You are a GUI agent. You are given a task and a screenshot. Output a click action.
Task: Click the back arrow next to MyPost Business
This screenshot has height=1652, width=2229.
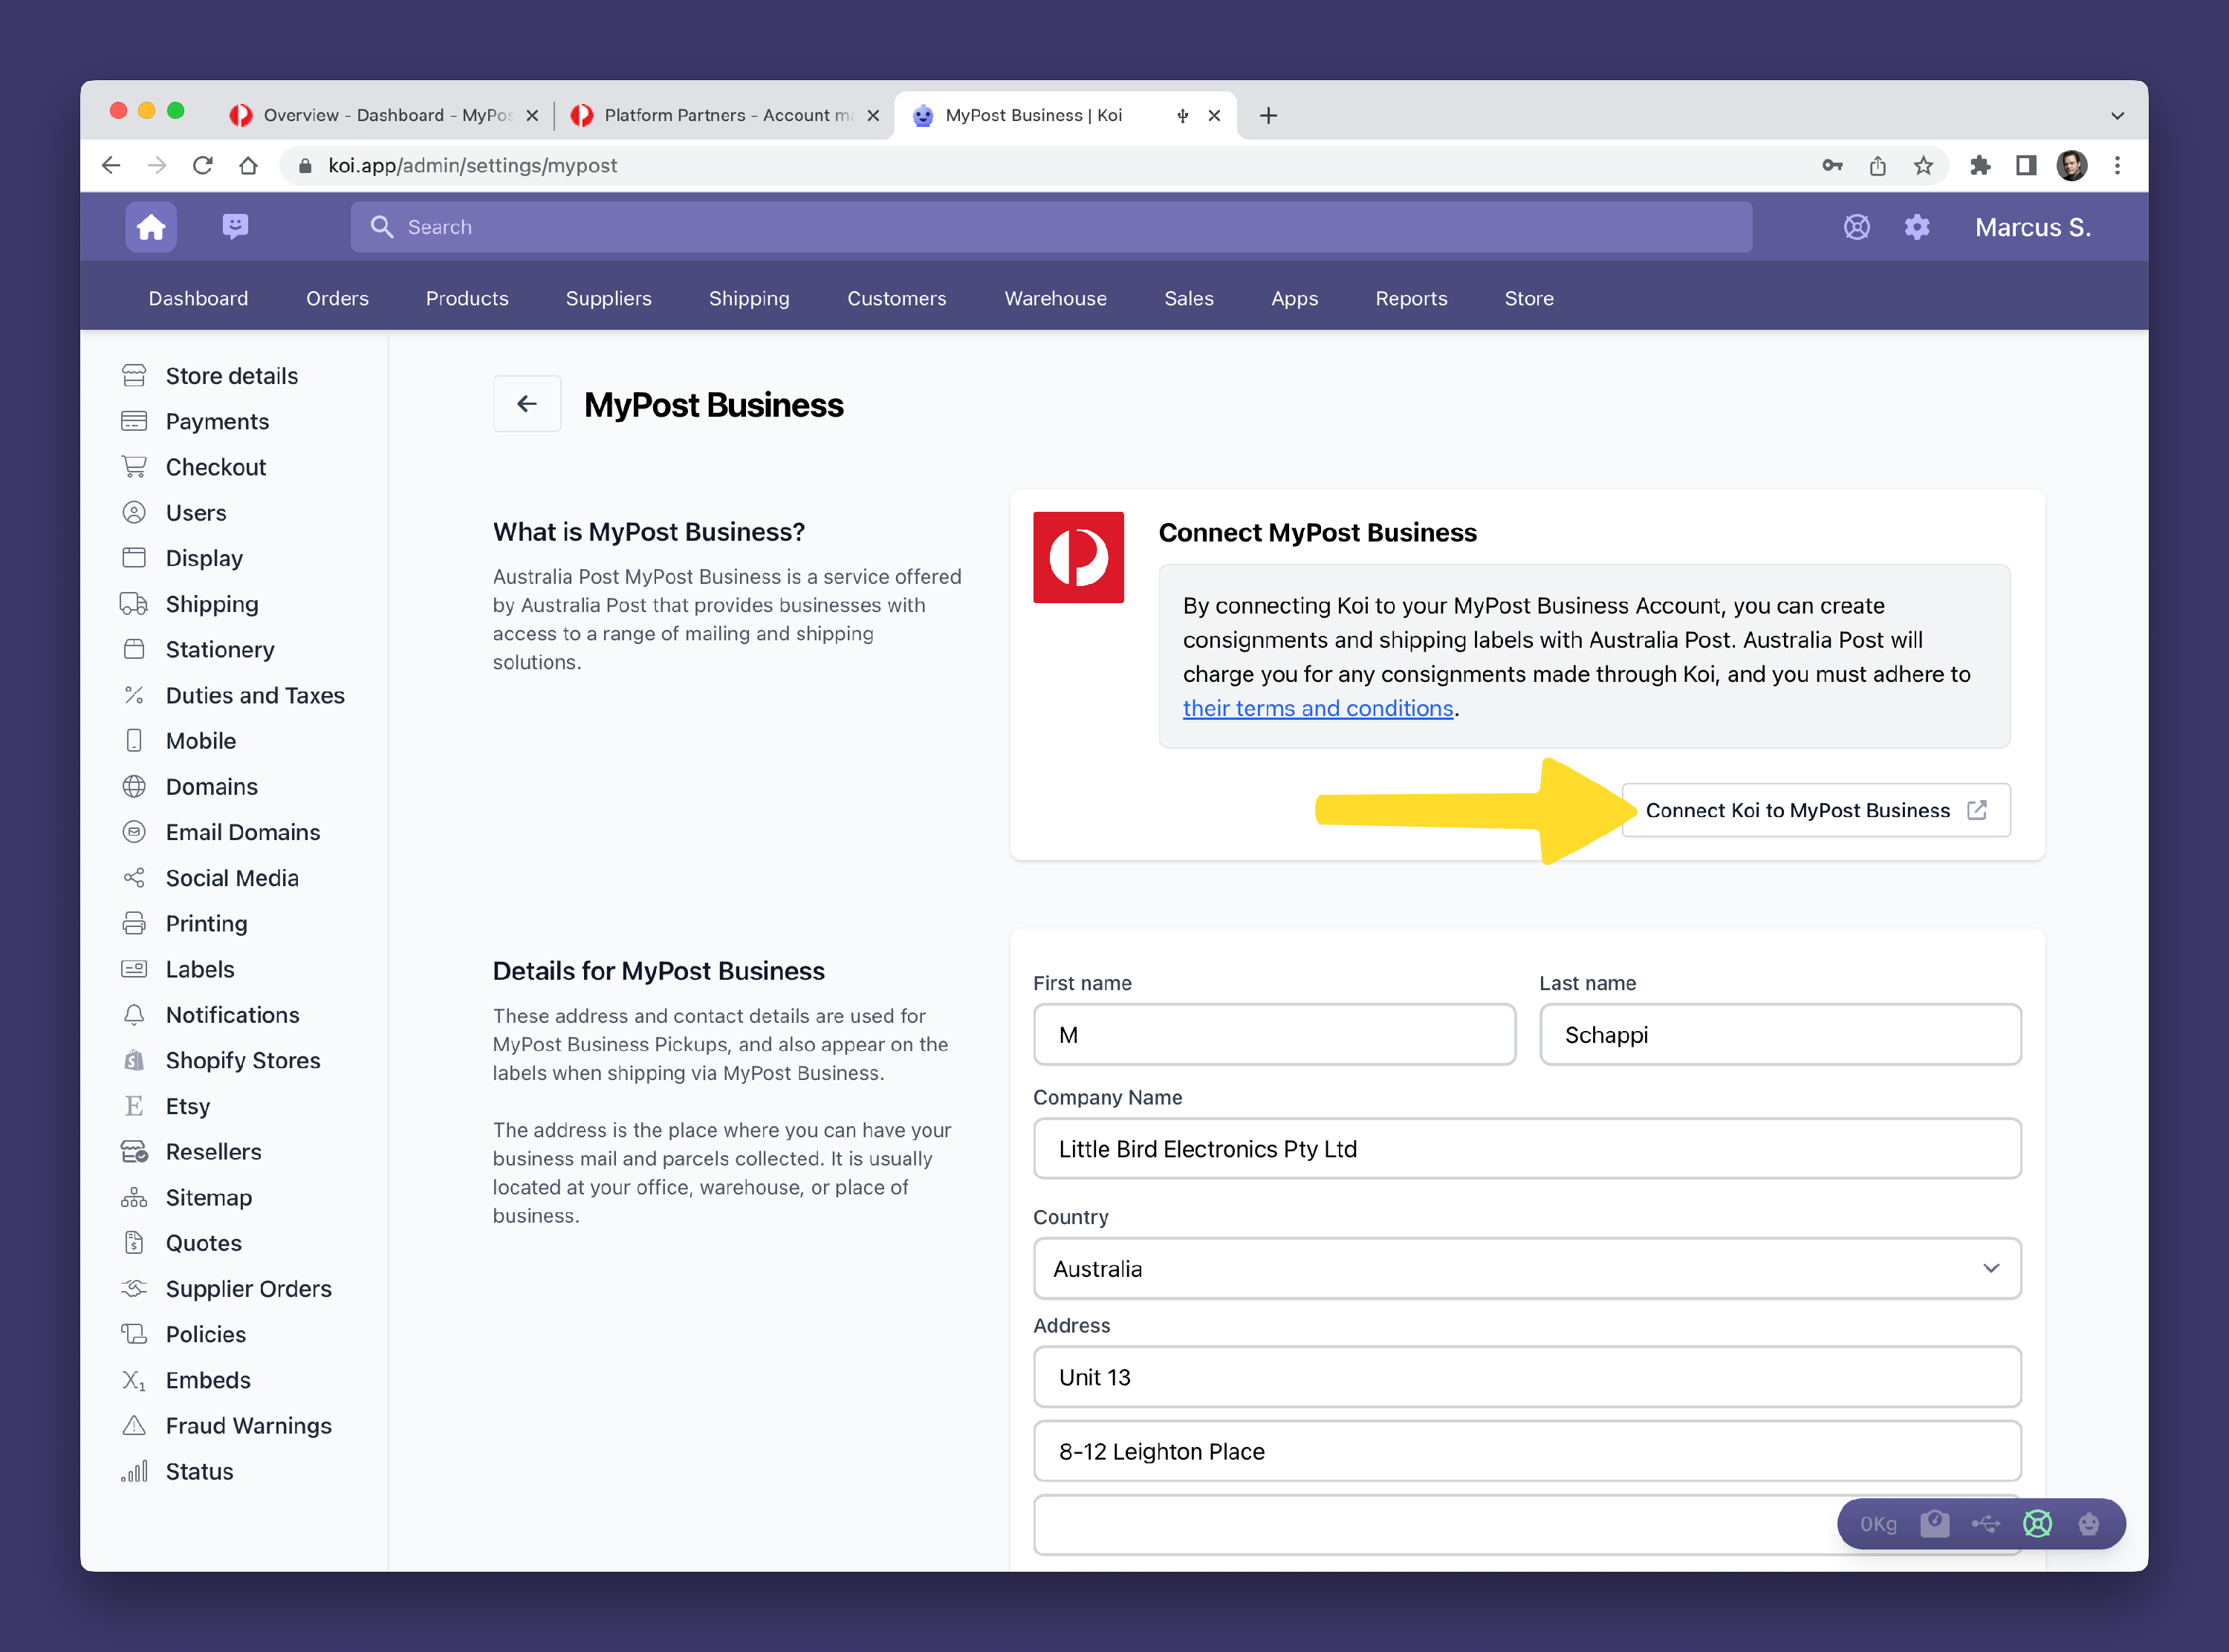click(x=527, y=404)
